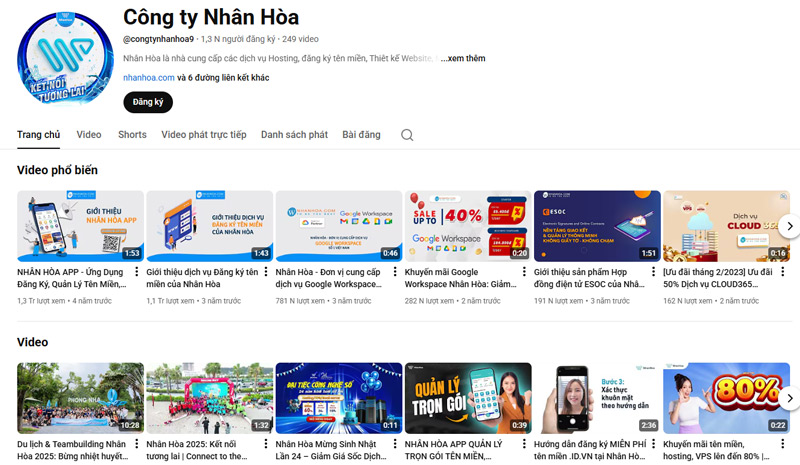Open the Video tab
Viewport: 800px width, 465px height.
(89, 135)
